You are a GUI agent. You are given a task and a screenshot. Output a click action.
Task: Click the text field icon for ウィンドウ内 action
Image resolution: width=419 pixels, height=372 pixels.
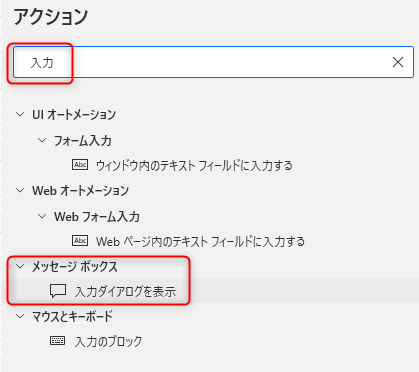coord(80,165)
